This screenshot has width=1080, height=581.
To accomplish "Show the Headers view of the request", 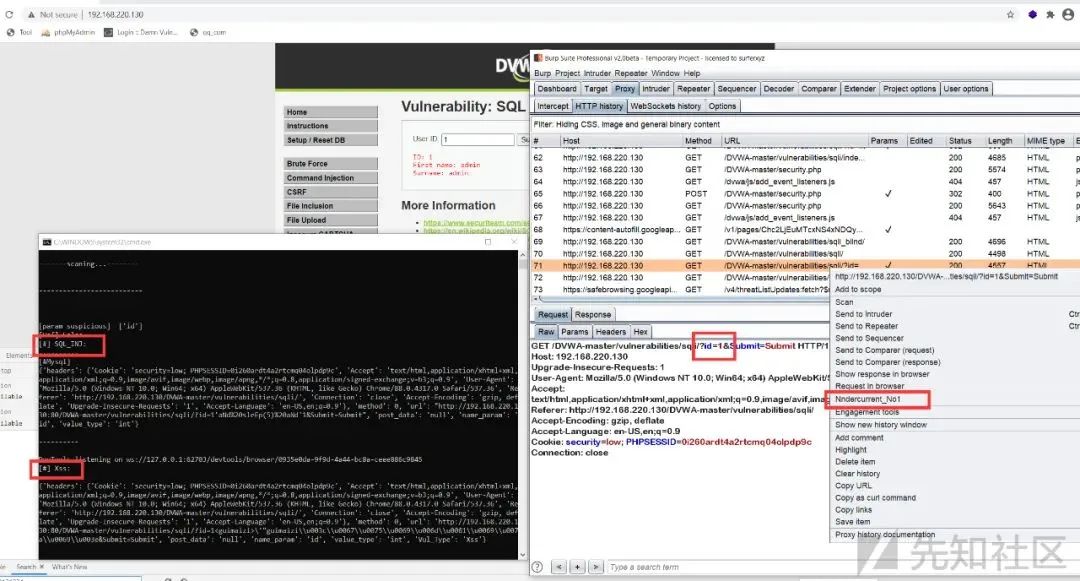I will [611, 332].
